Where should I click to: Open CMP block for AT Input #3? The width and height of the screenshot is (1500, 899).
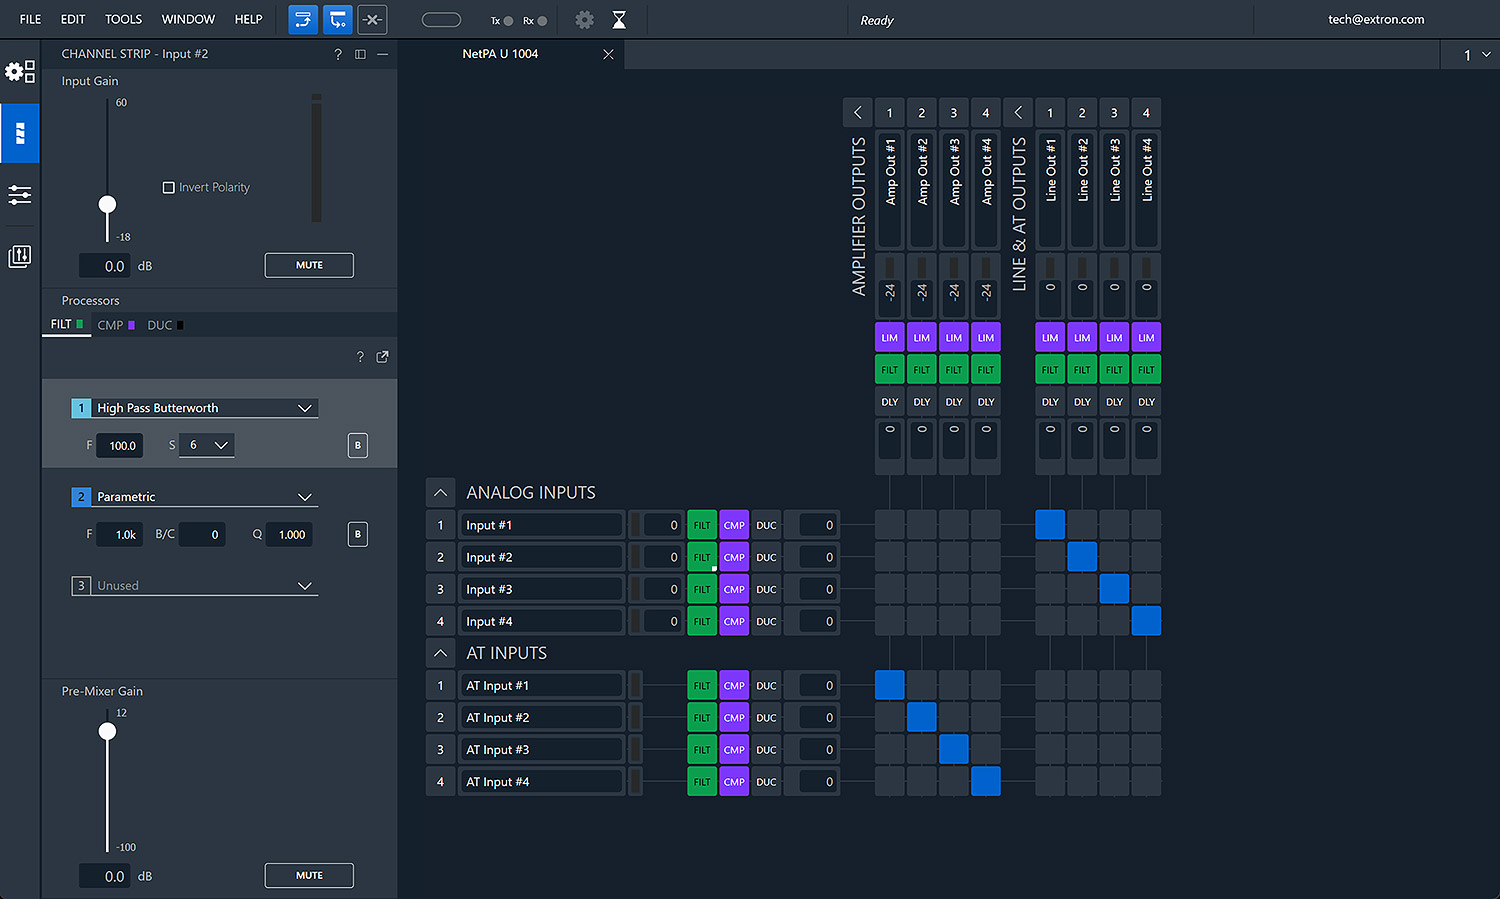pos(734,749)
